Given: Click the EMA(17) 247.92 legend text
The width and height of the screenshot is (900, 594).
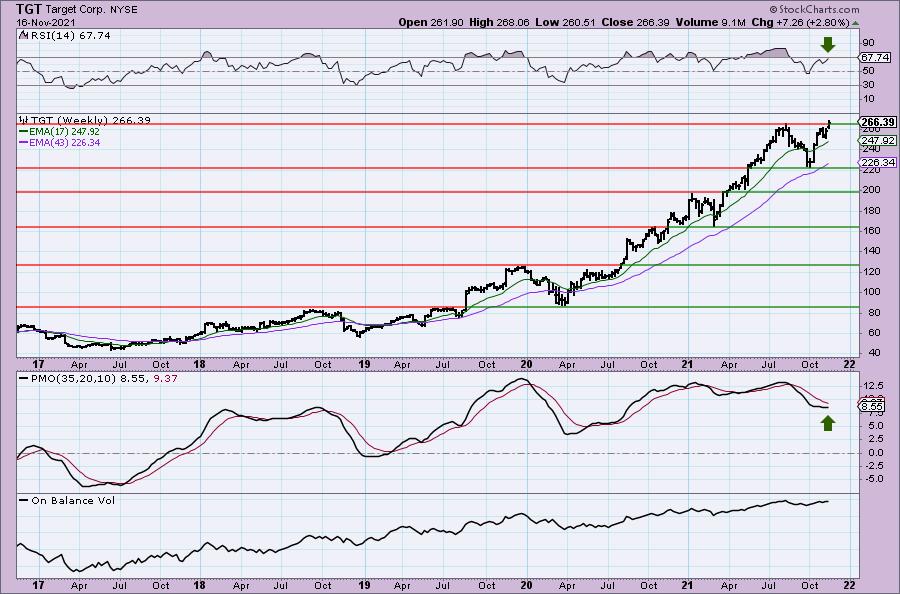Looking at the screenshot, I should tap(64, 131).
